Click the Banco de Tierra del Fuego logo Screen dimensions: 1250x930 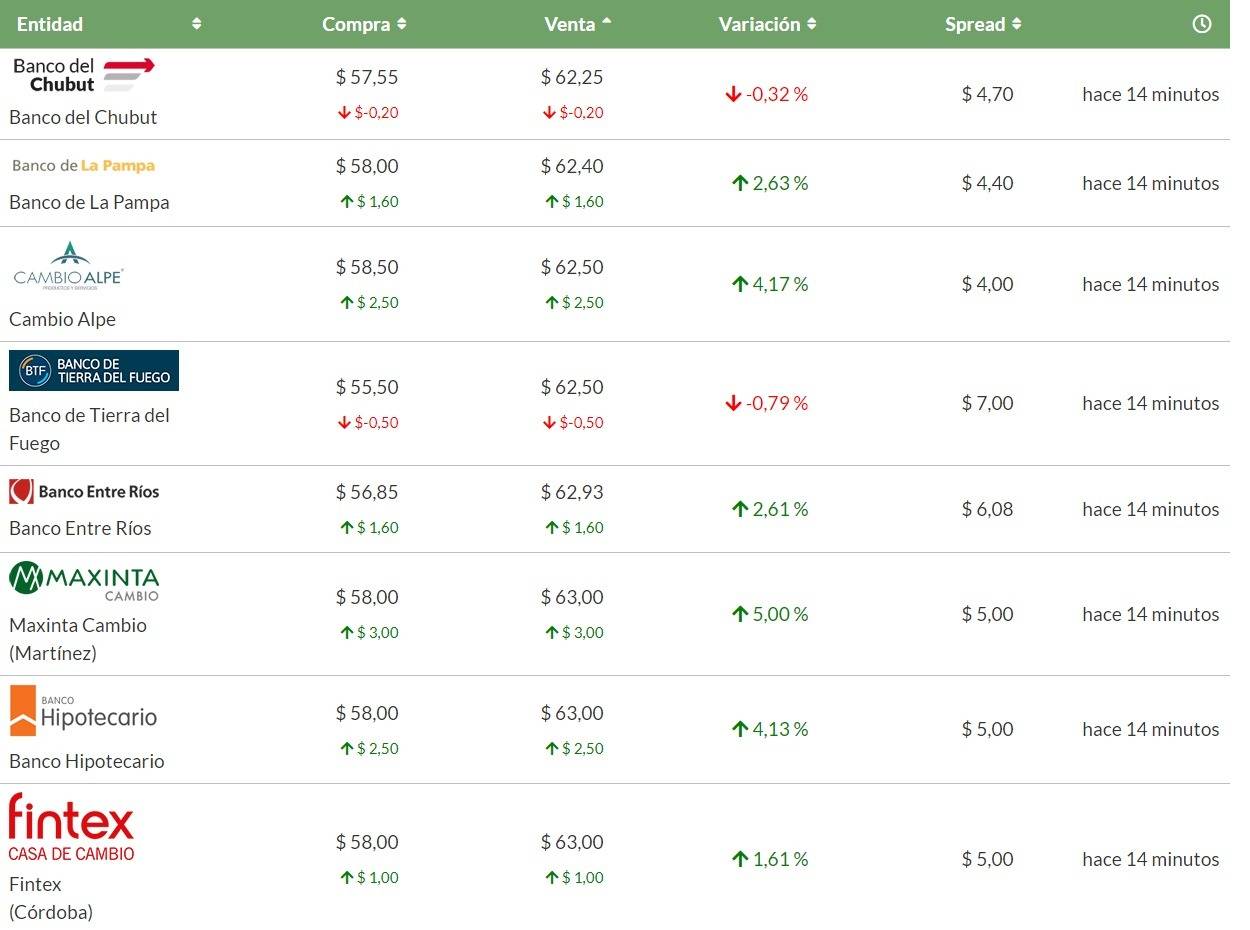click(94, 370)
